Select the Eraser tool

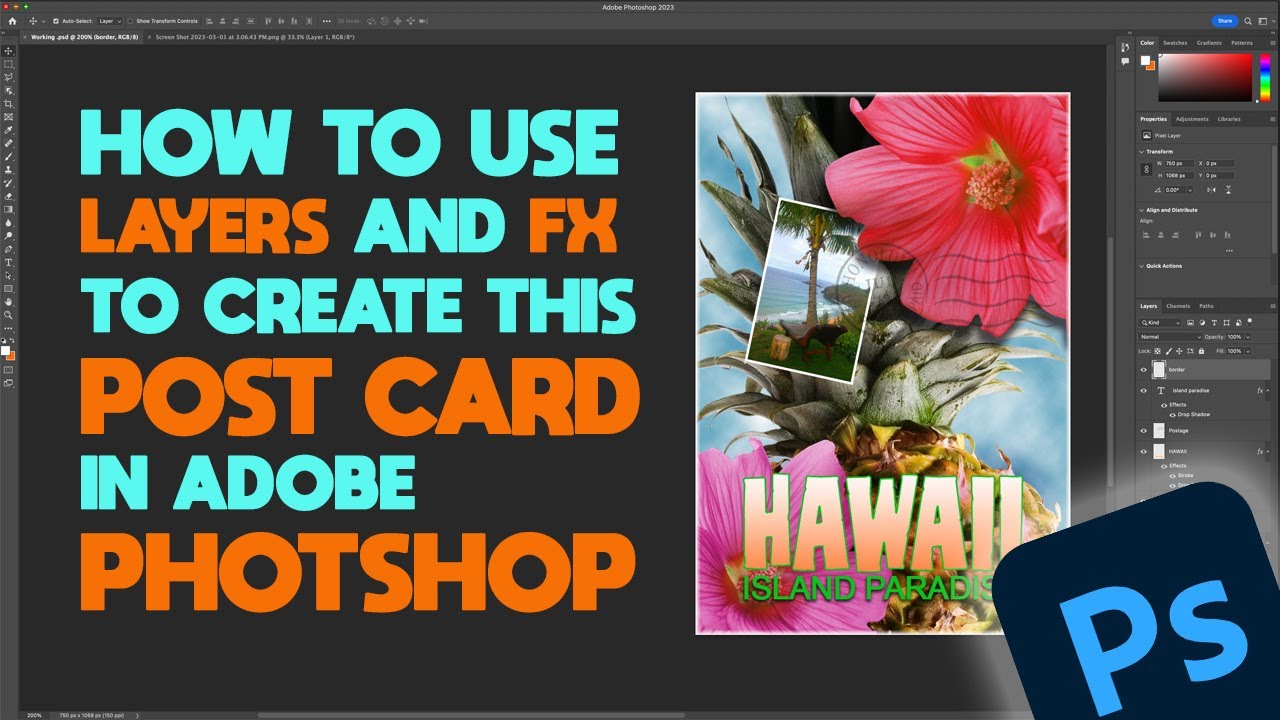pos(10,195)
